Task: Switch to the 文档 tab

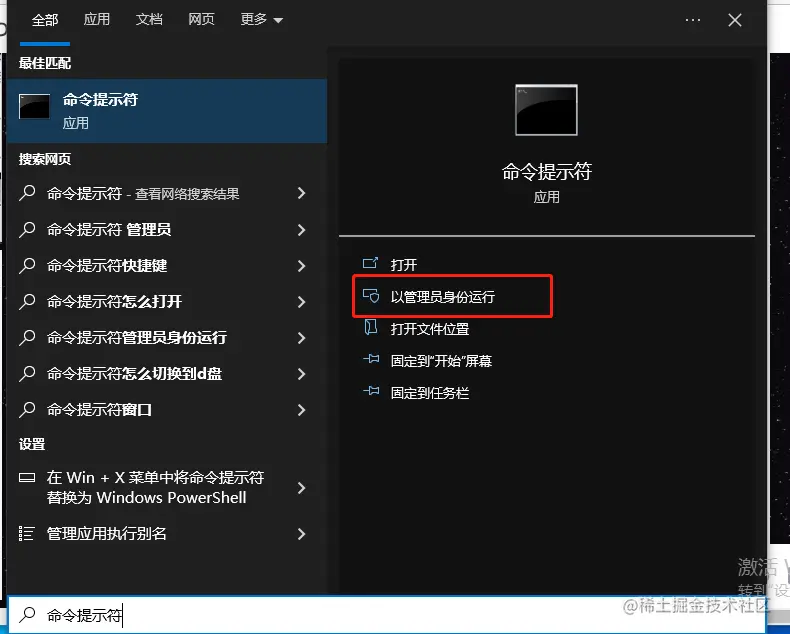Action: (149, 20)
